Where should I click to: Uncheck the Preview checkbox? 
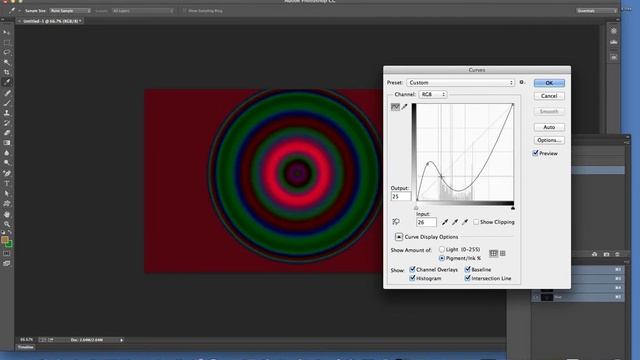[x=536, y=153]
